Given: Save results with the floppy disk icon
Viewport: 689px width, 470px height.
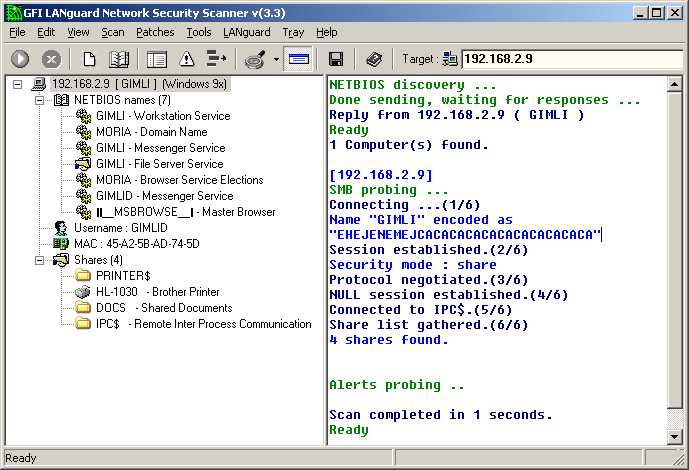Looking at the screenshot, I should [x=336, y=59].
